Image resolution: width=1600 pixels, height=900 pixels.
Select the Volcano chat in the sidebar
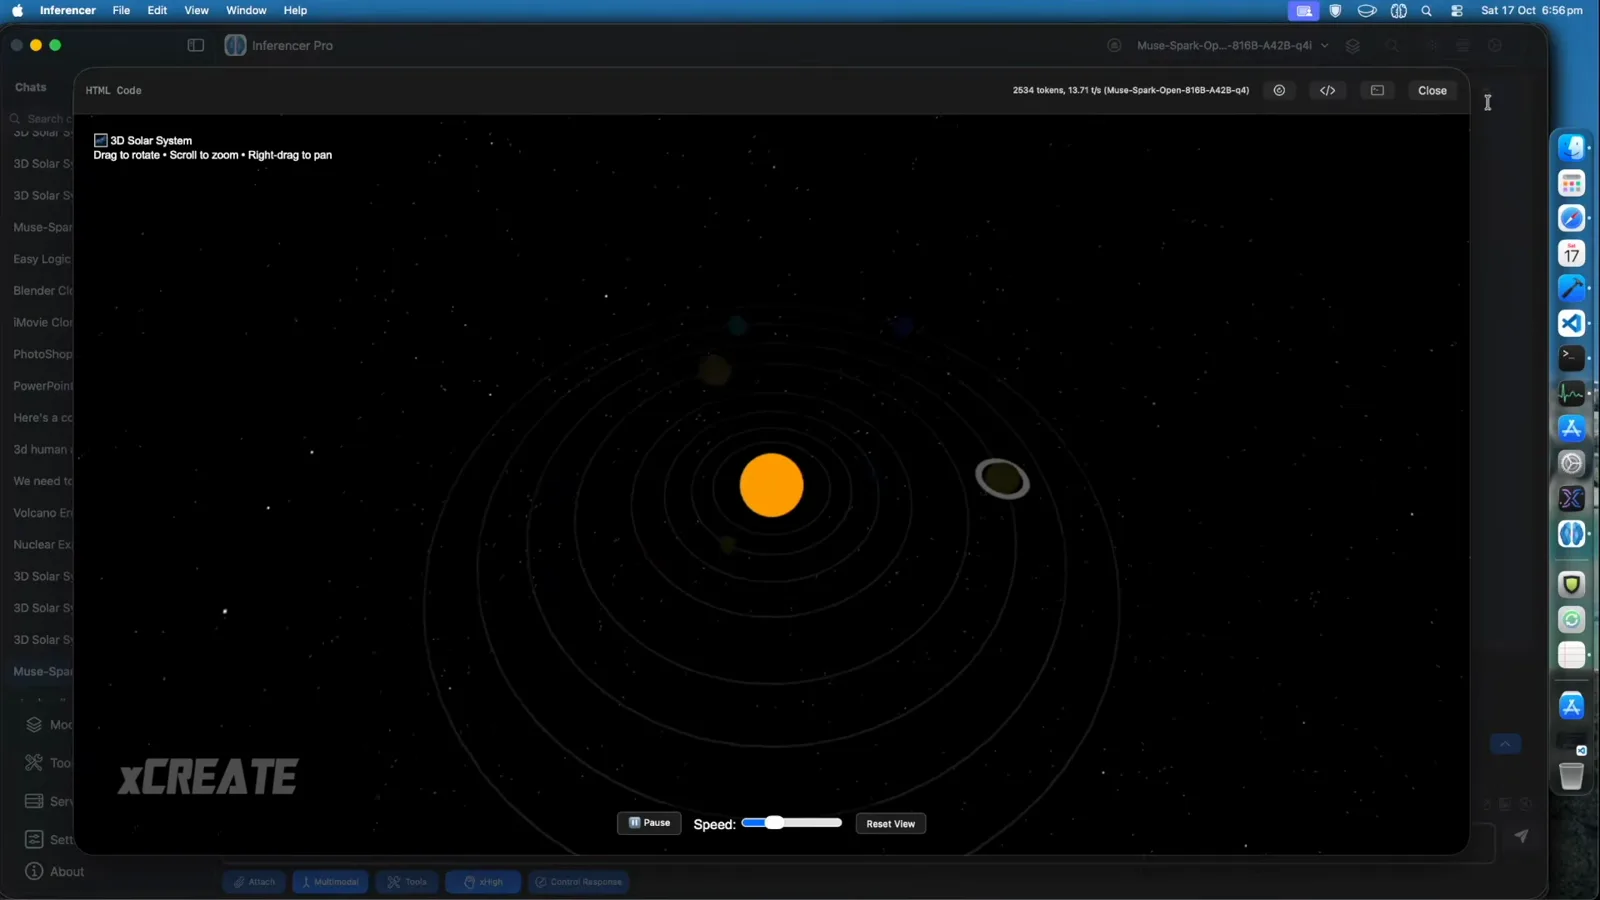point(42,513)
